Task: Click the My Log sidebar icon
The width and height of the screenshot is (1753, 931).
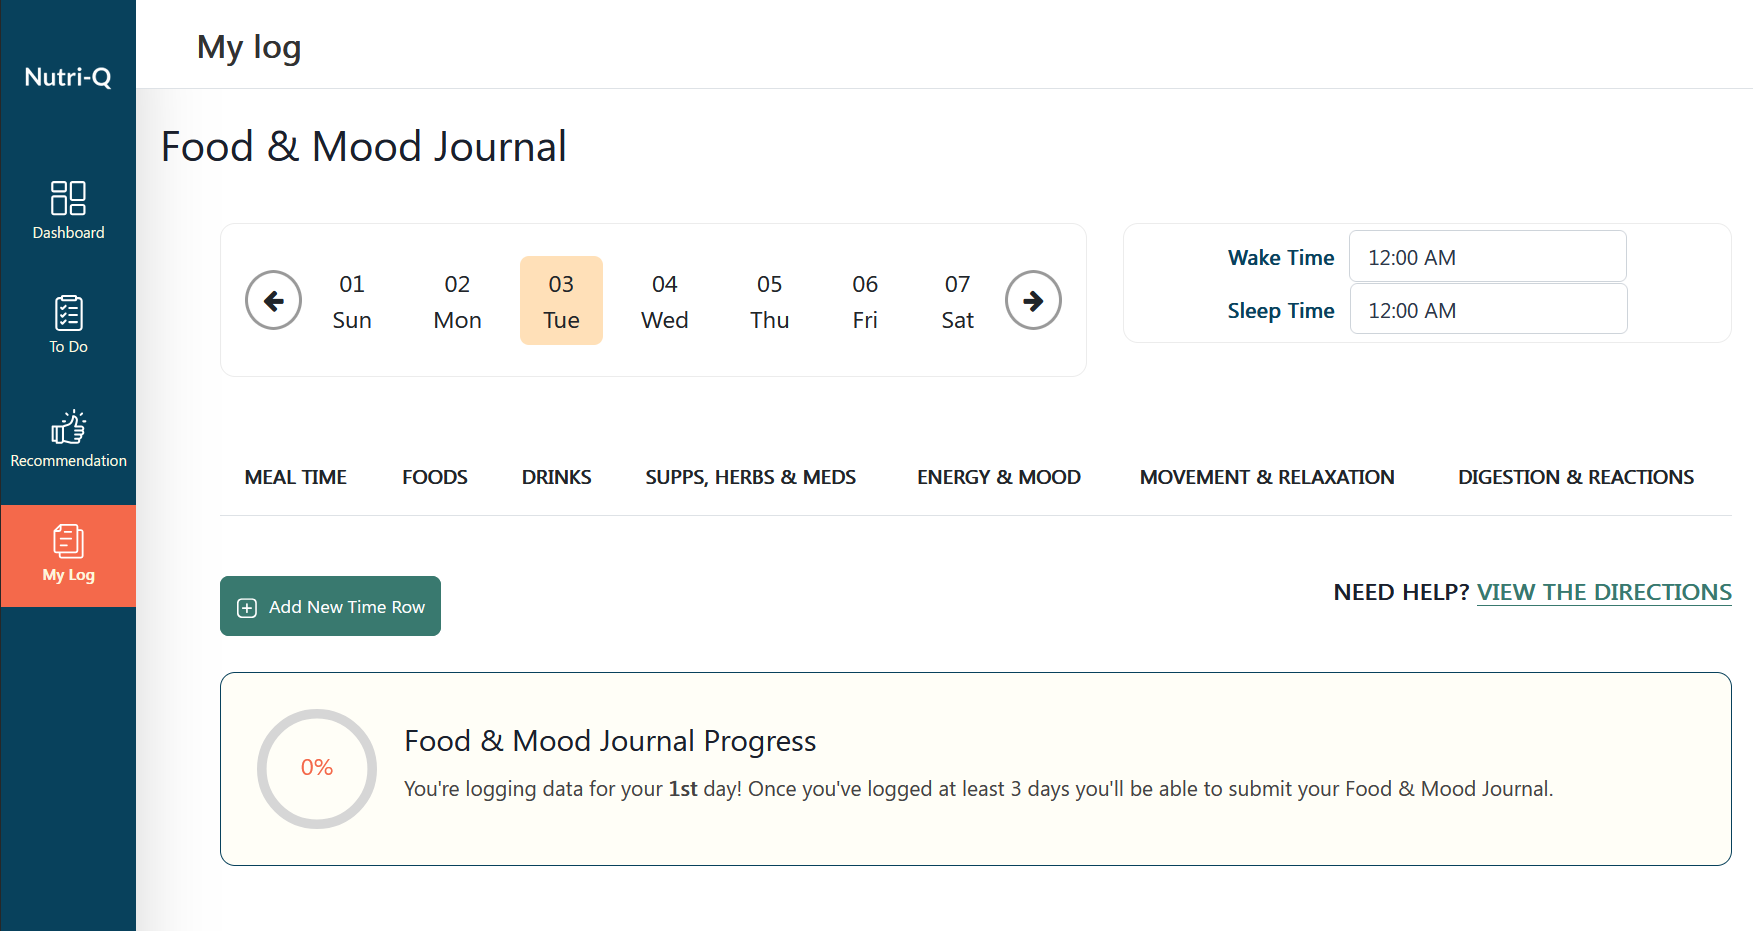Action: pos(67,555)
